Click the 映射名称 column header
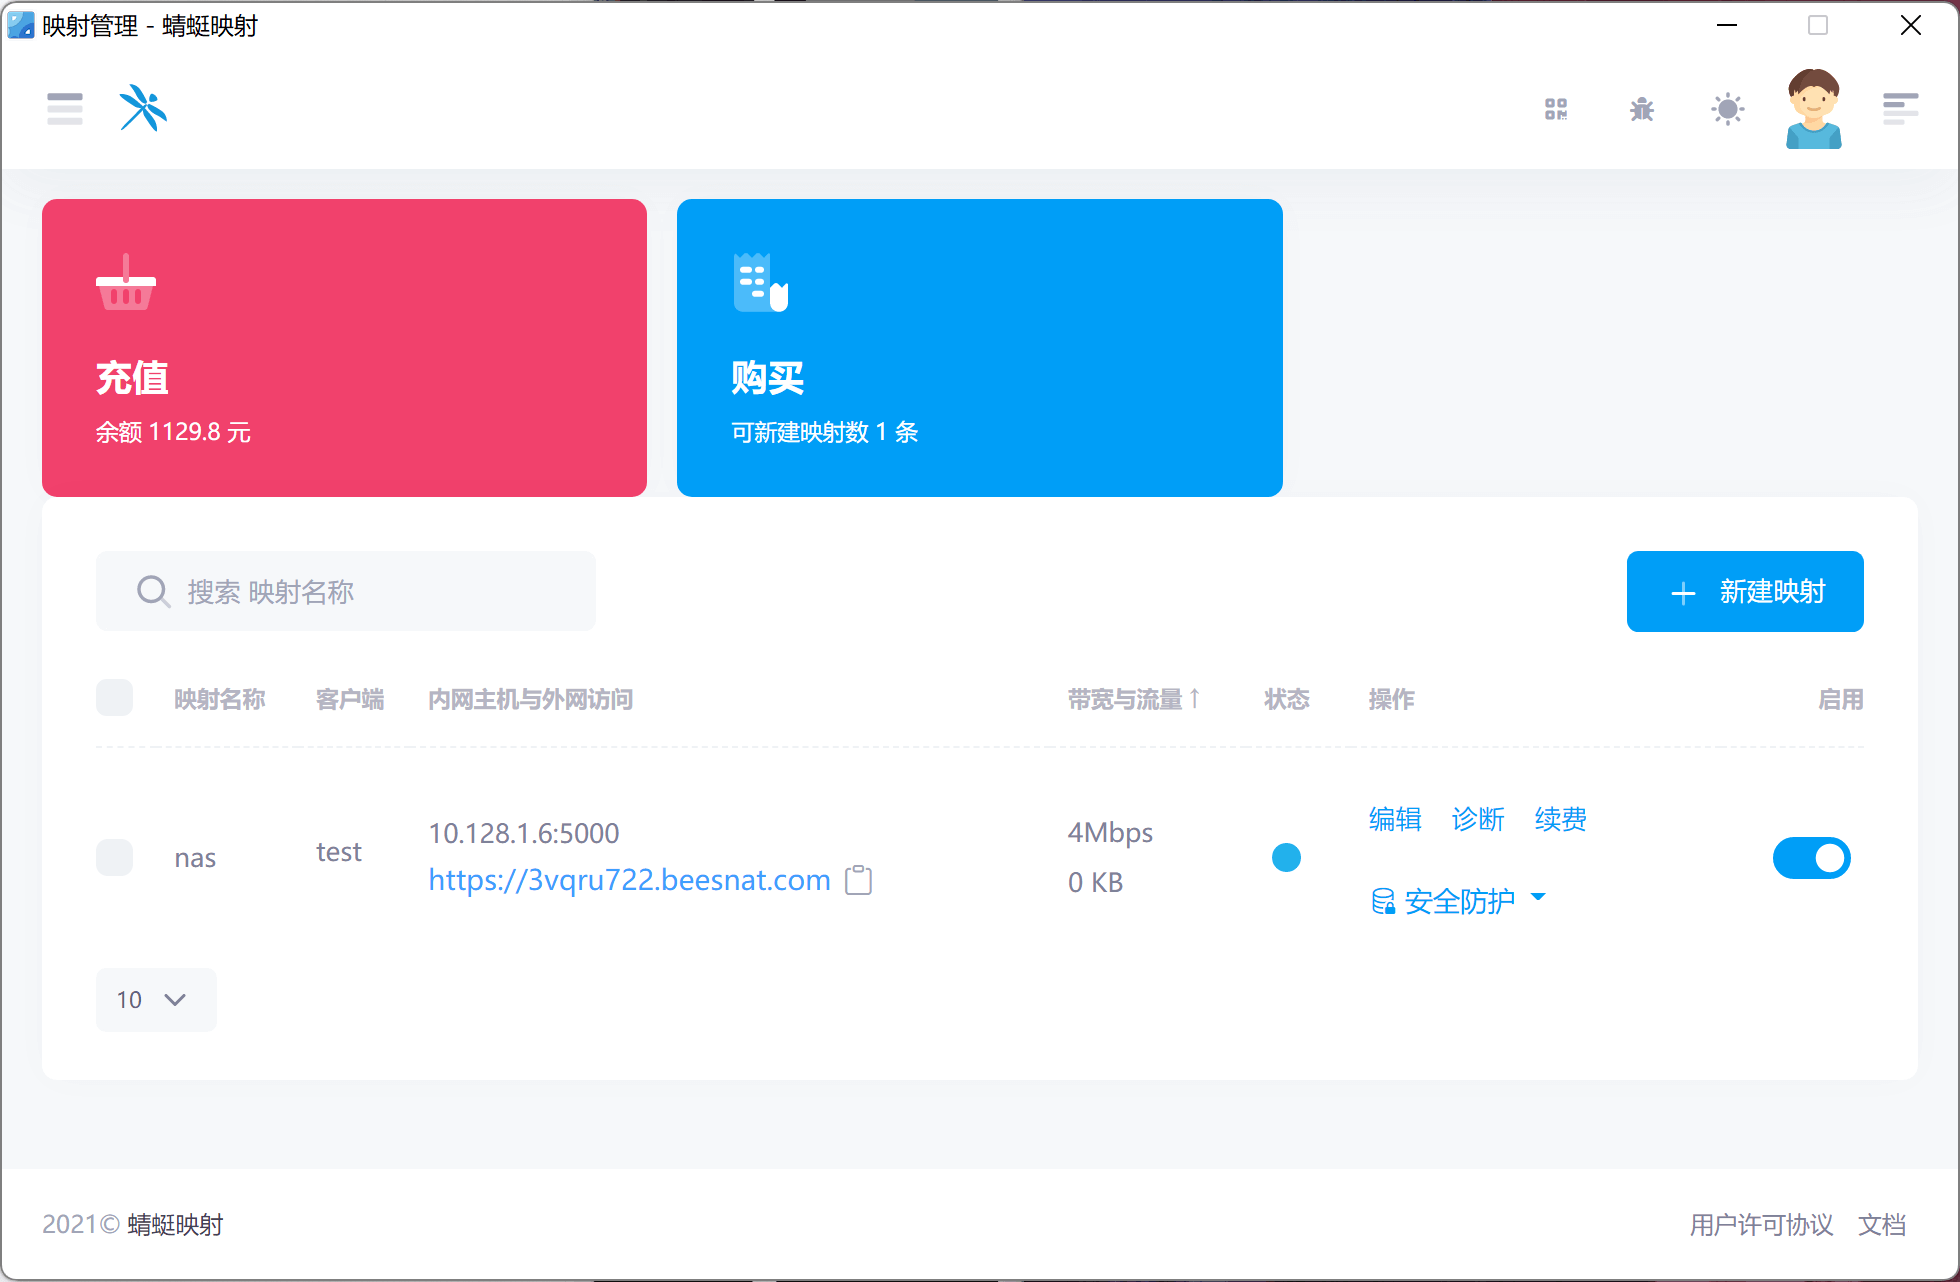1960x1282 pixels. pyautogui.click(x=220, y=699)
